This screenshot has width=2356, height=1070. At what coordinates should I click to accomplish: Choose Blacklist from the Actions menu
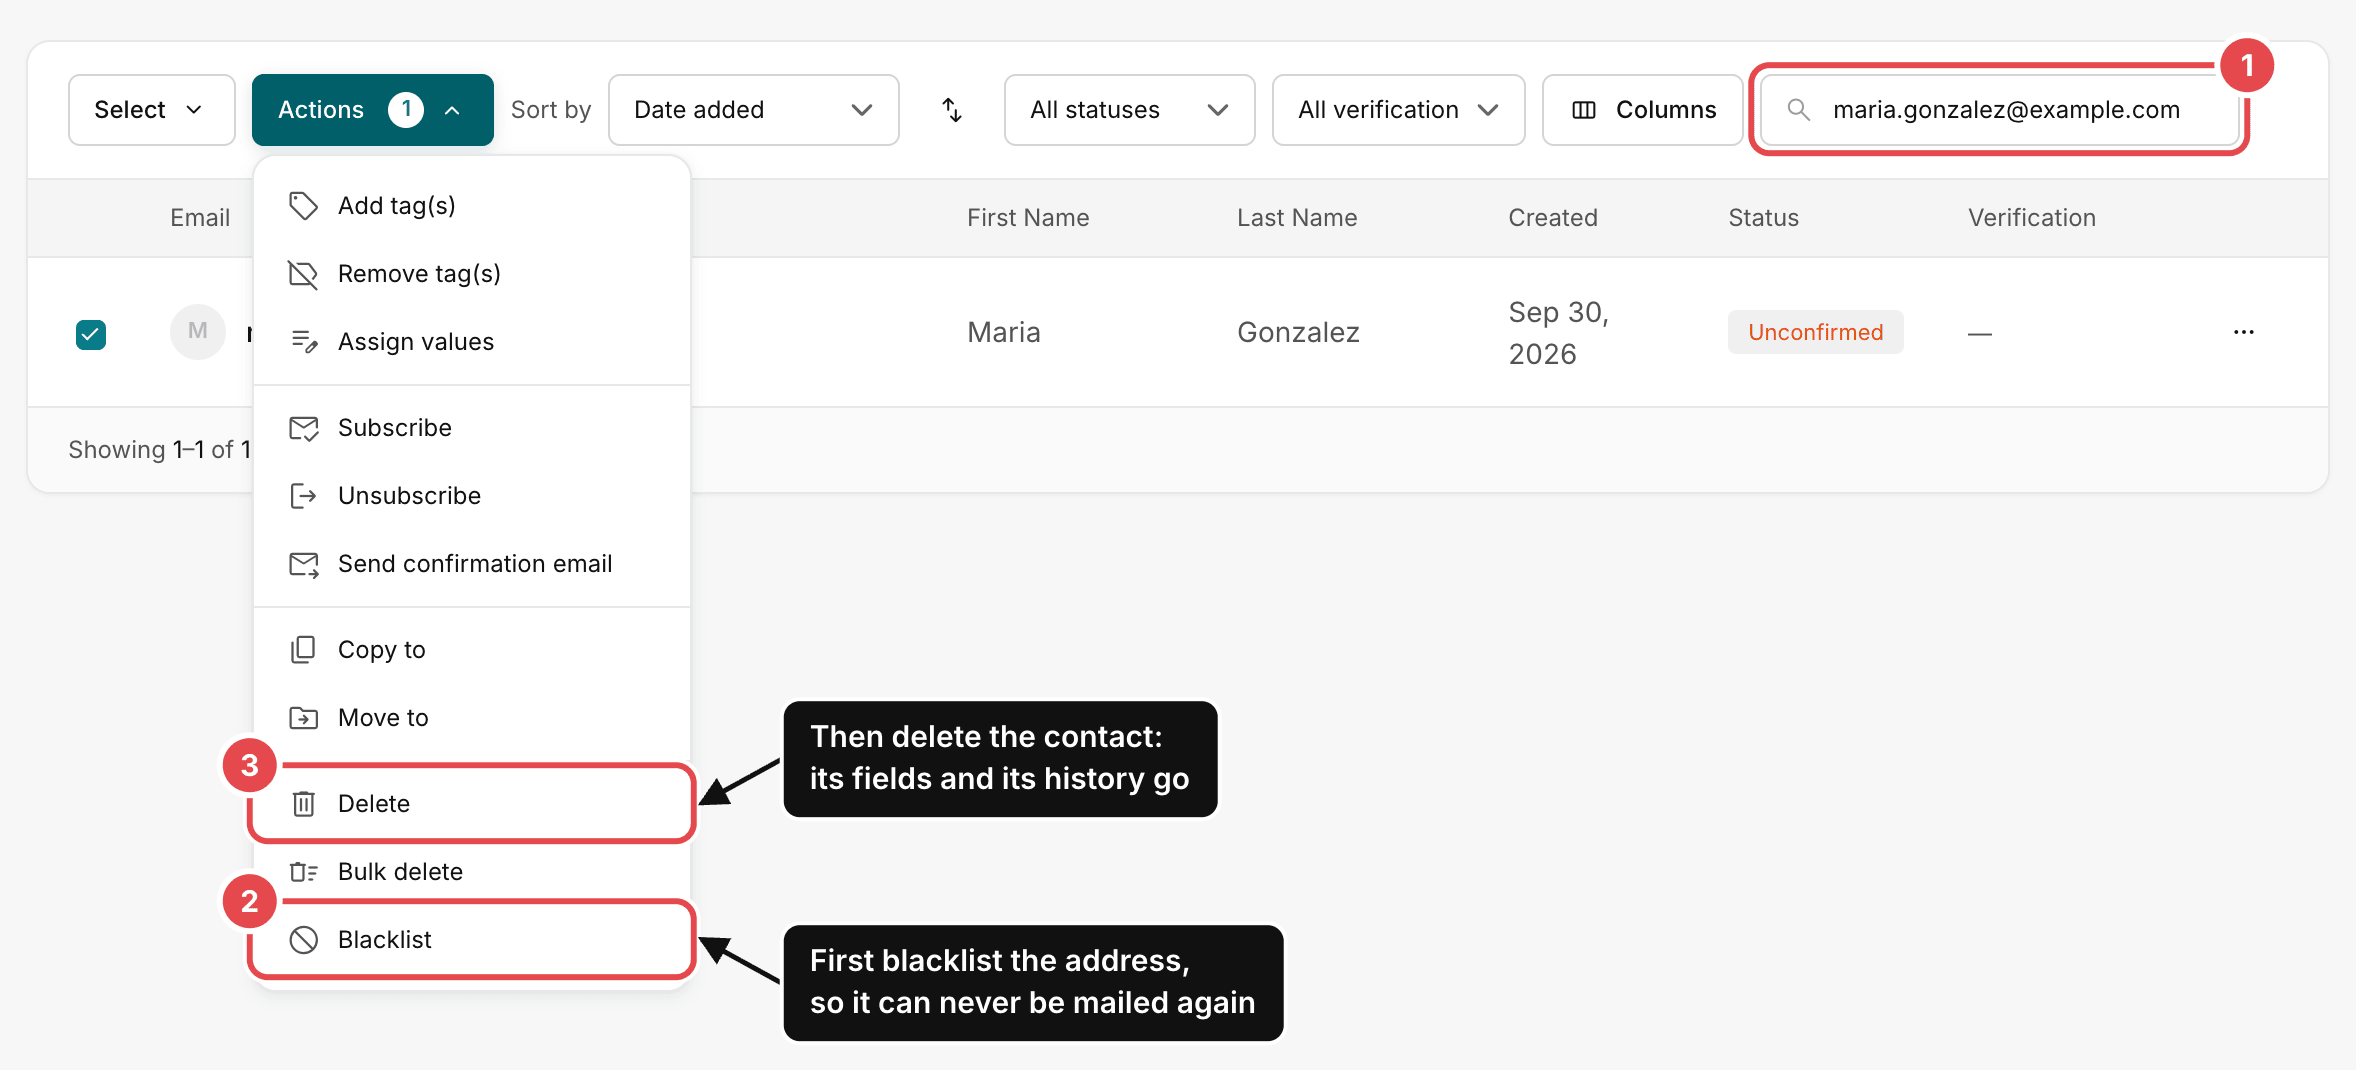pos(472,940)
